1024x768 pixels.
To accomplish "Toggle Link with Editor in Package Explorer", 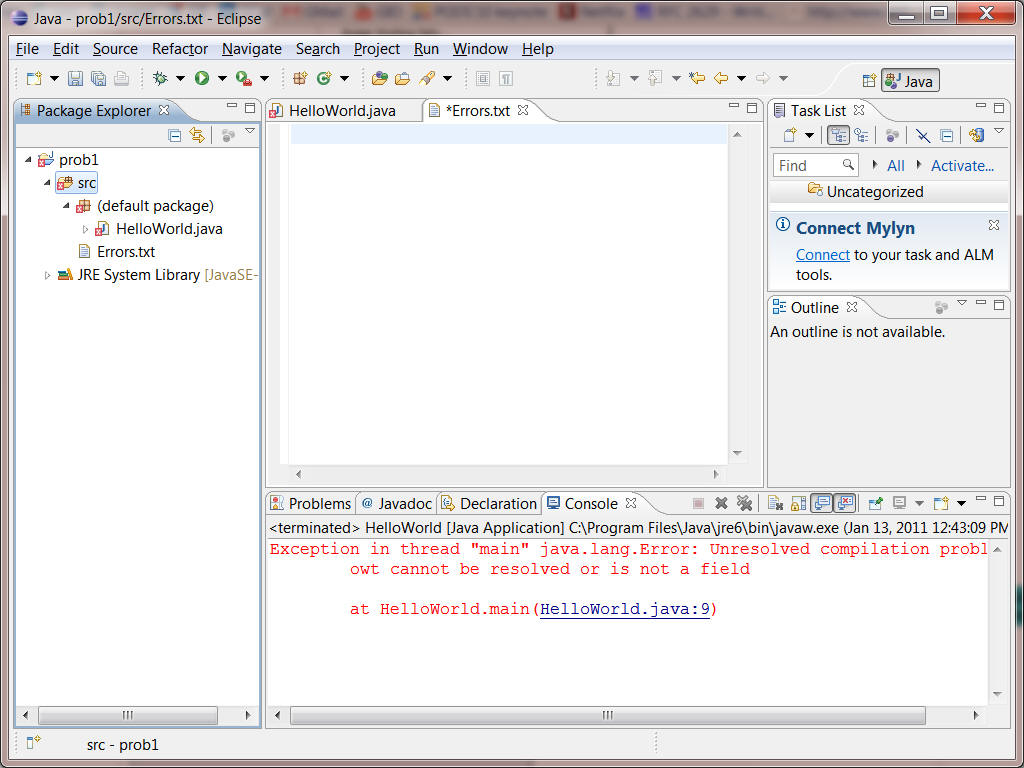I will tap(197, 135).
